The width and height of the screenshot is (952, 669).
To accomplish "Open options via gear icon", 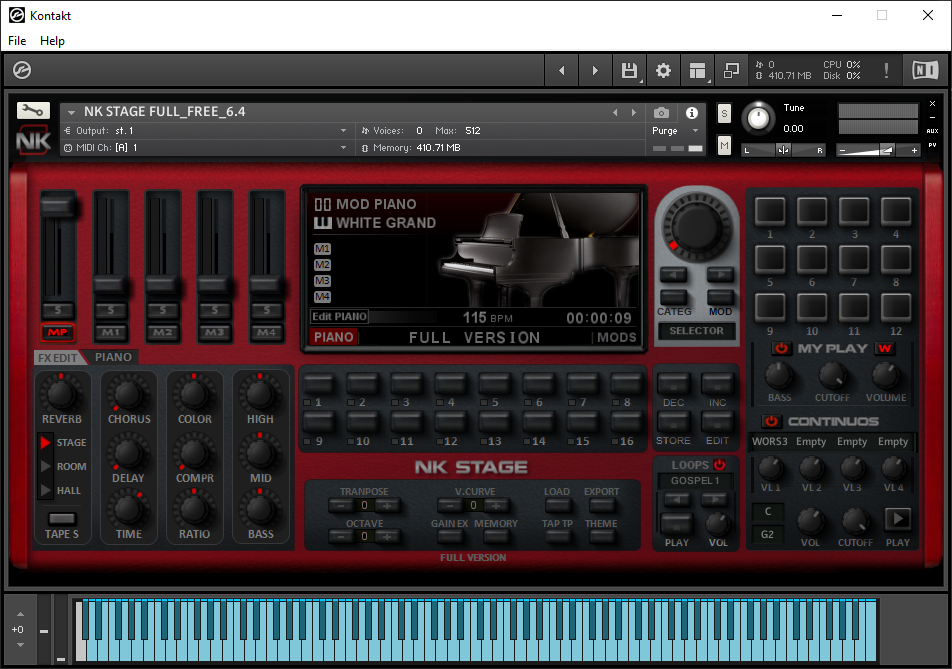I will pyautogui.click(x=663, y=70).
